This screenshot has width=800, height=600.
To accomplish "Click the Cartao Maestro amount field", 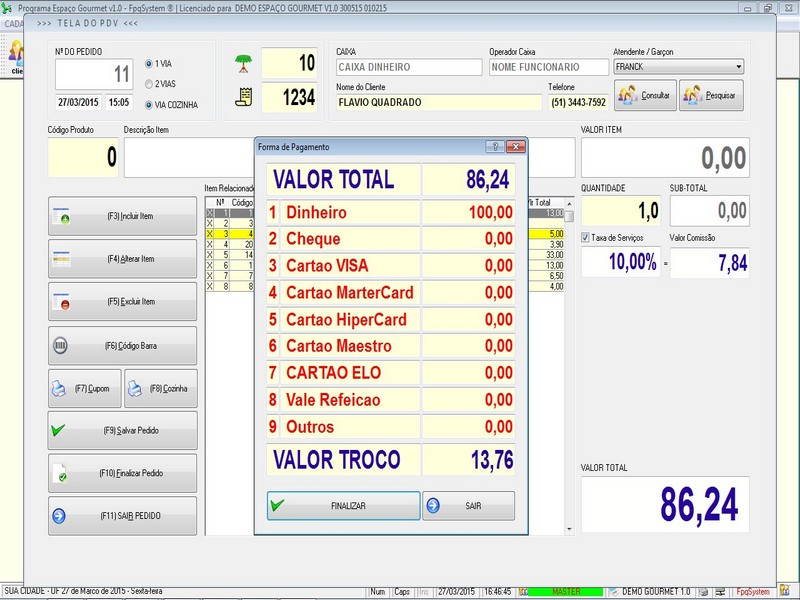I will pos(468,346).
